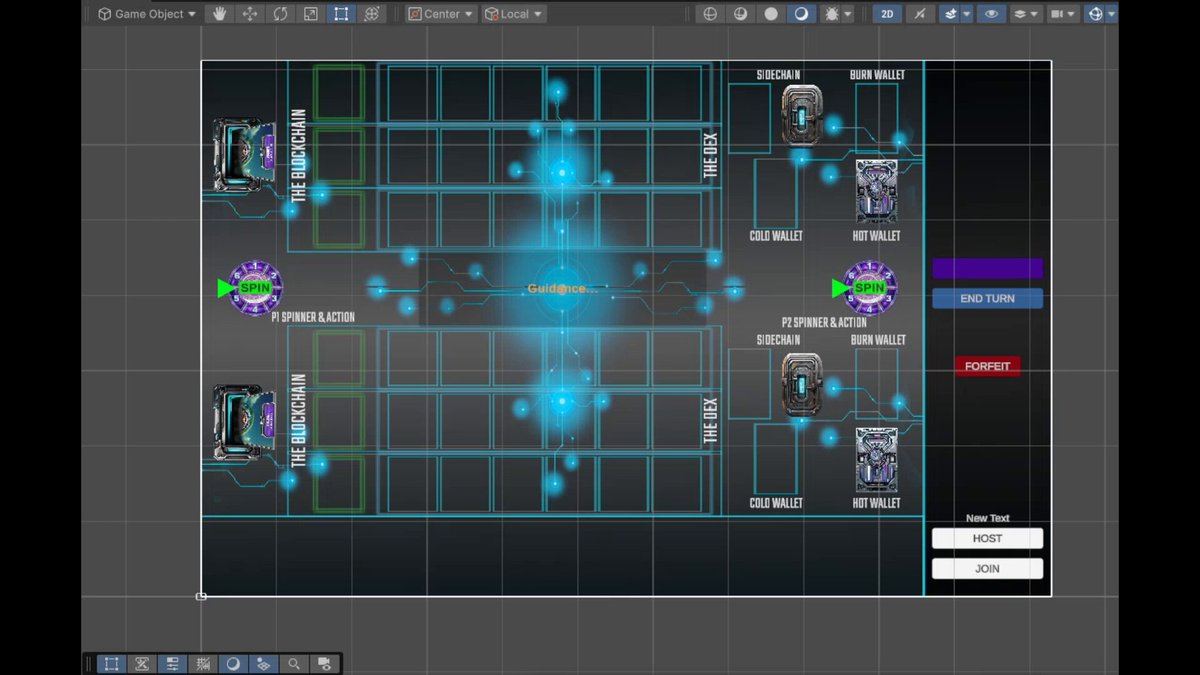
Task: Click the P1 SPIN wheel
Action: tap(255, 288)
